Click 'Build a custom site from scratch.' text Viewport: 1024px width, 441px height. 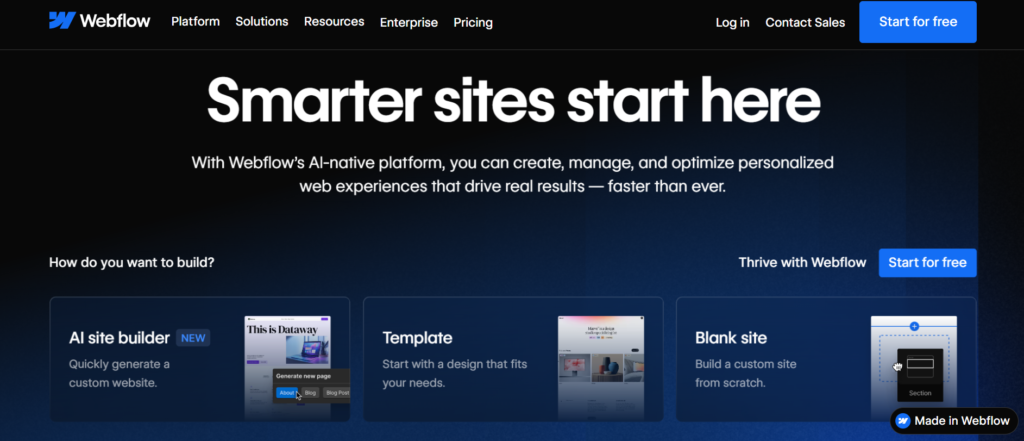click(746, 373)
